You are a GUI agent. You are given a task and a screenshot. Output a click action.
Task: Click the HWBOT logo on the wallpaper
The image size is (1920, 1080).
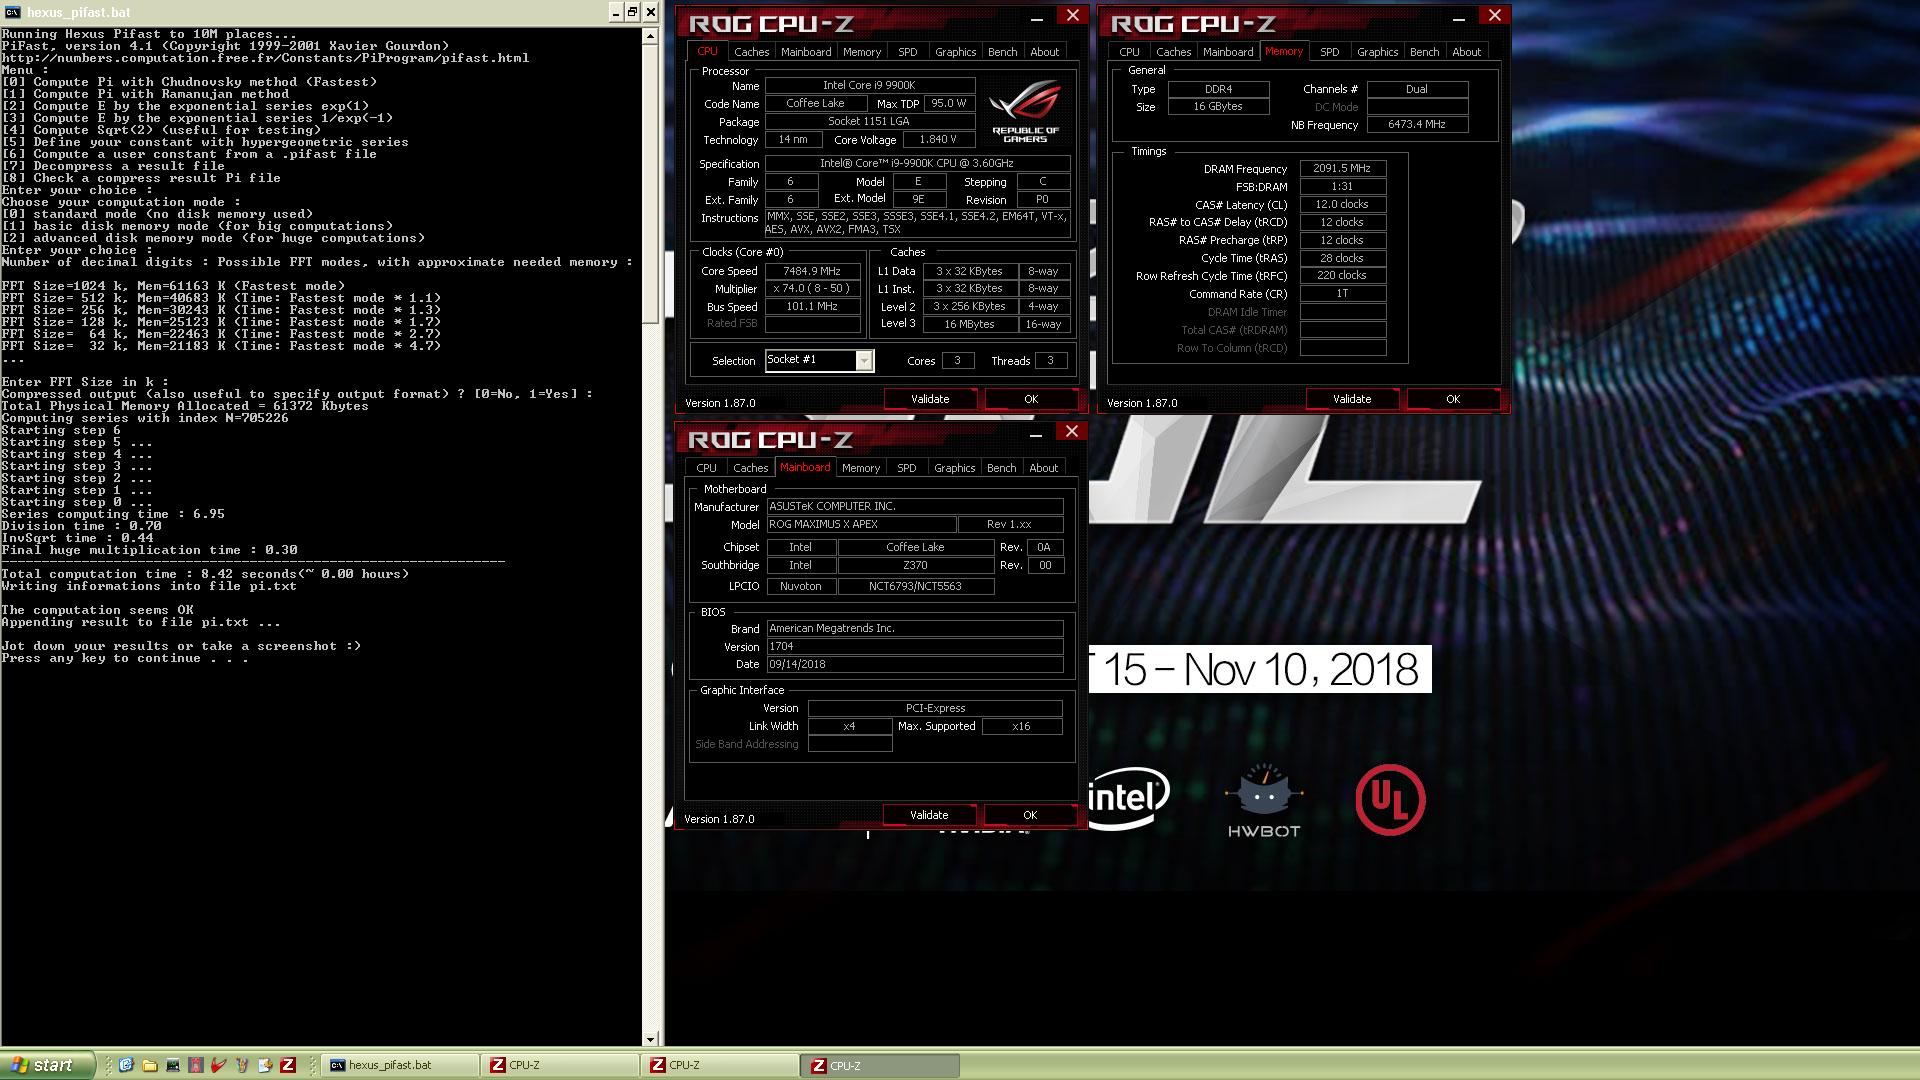point(1264,800)
